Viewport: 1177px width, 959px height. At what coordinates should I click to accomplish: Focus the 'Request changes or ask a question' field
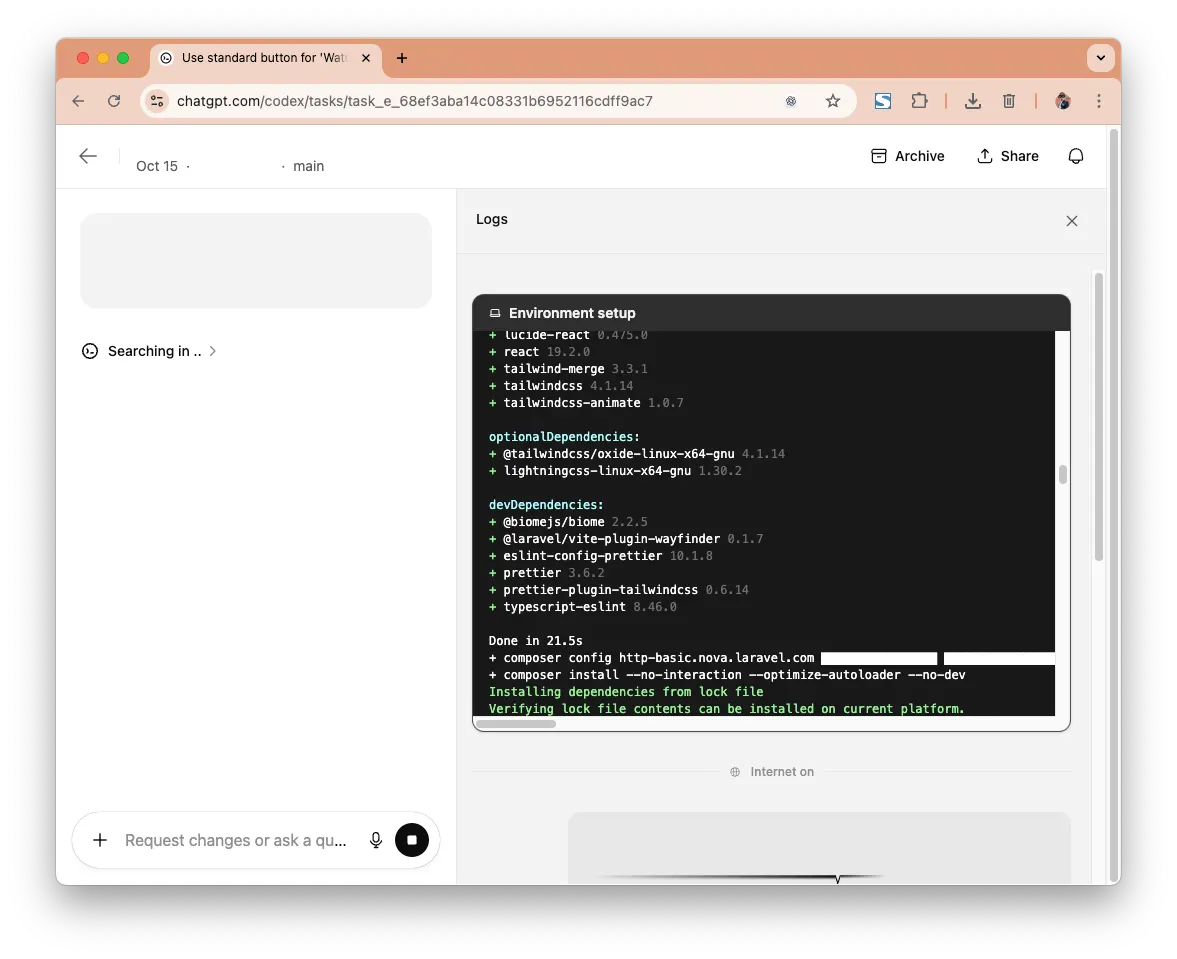pyautogui.click(x=236, y=840)
